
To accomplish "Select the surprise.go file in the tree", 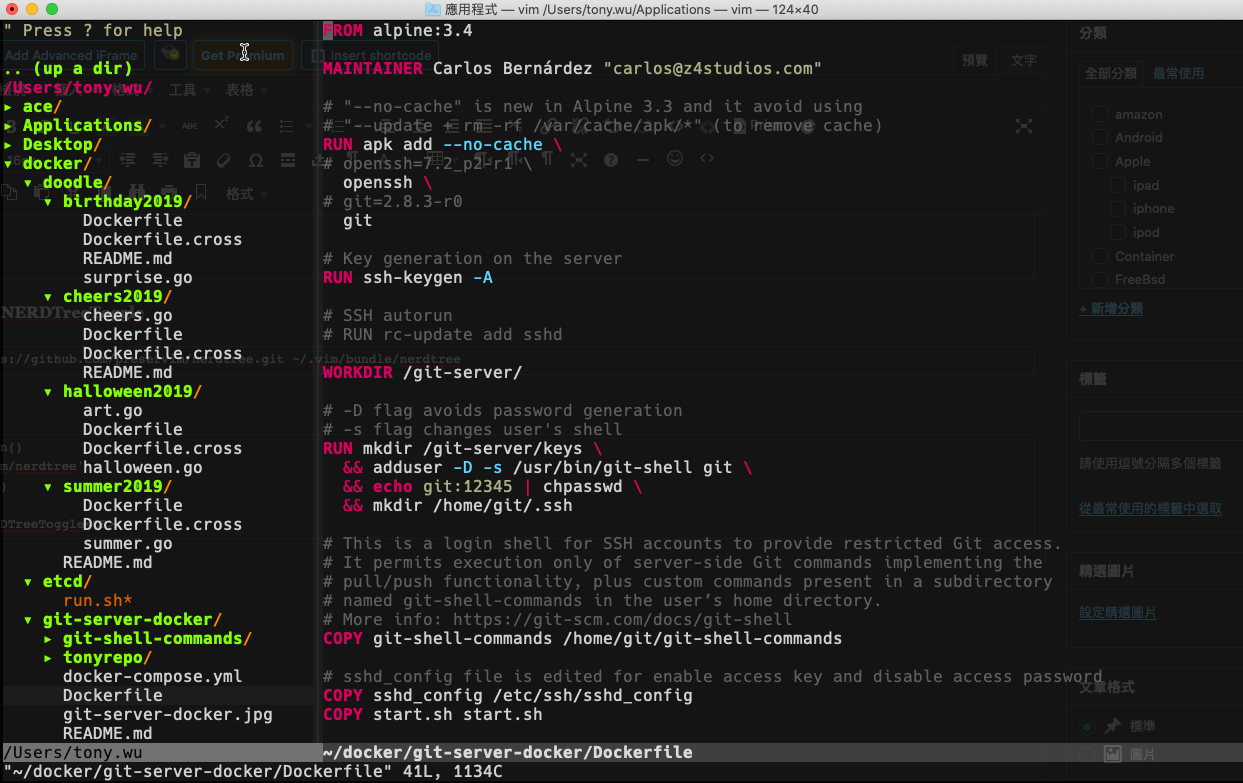I will click(x=138, y=277).
